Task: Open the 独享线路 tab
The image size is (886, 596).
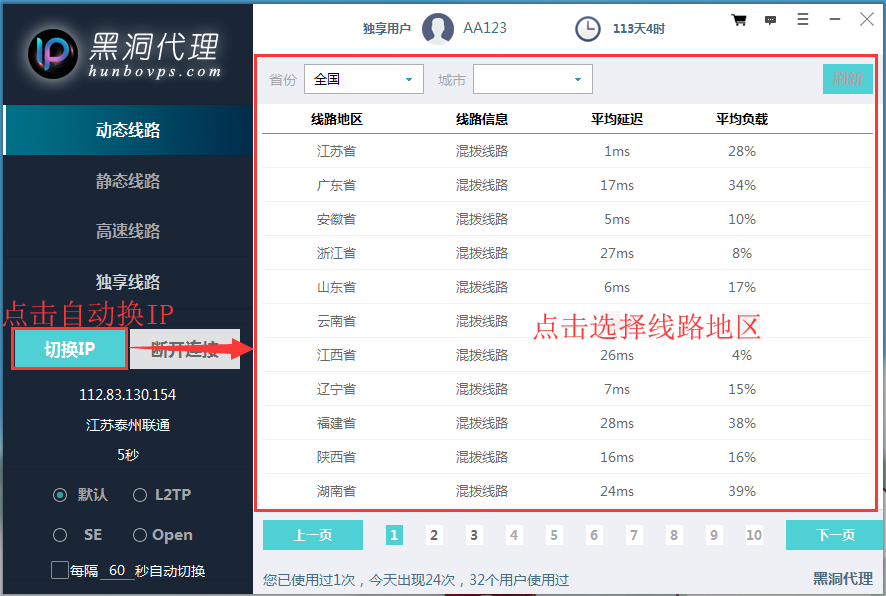Action: [x=128, y=282]
